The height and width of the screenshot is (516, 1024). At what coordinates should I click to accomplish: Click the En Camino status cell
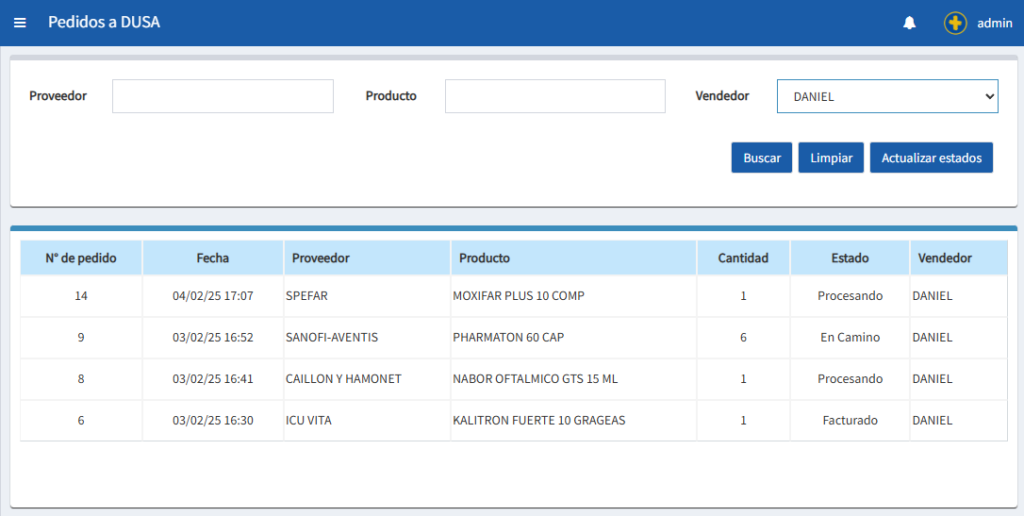click(x=849, y=338)
